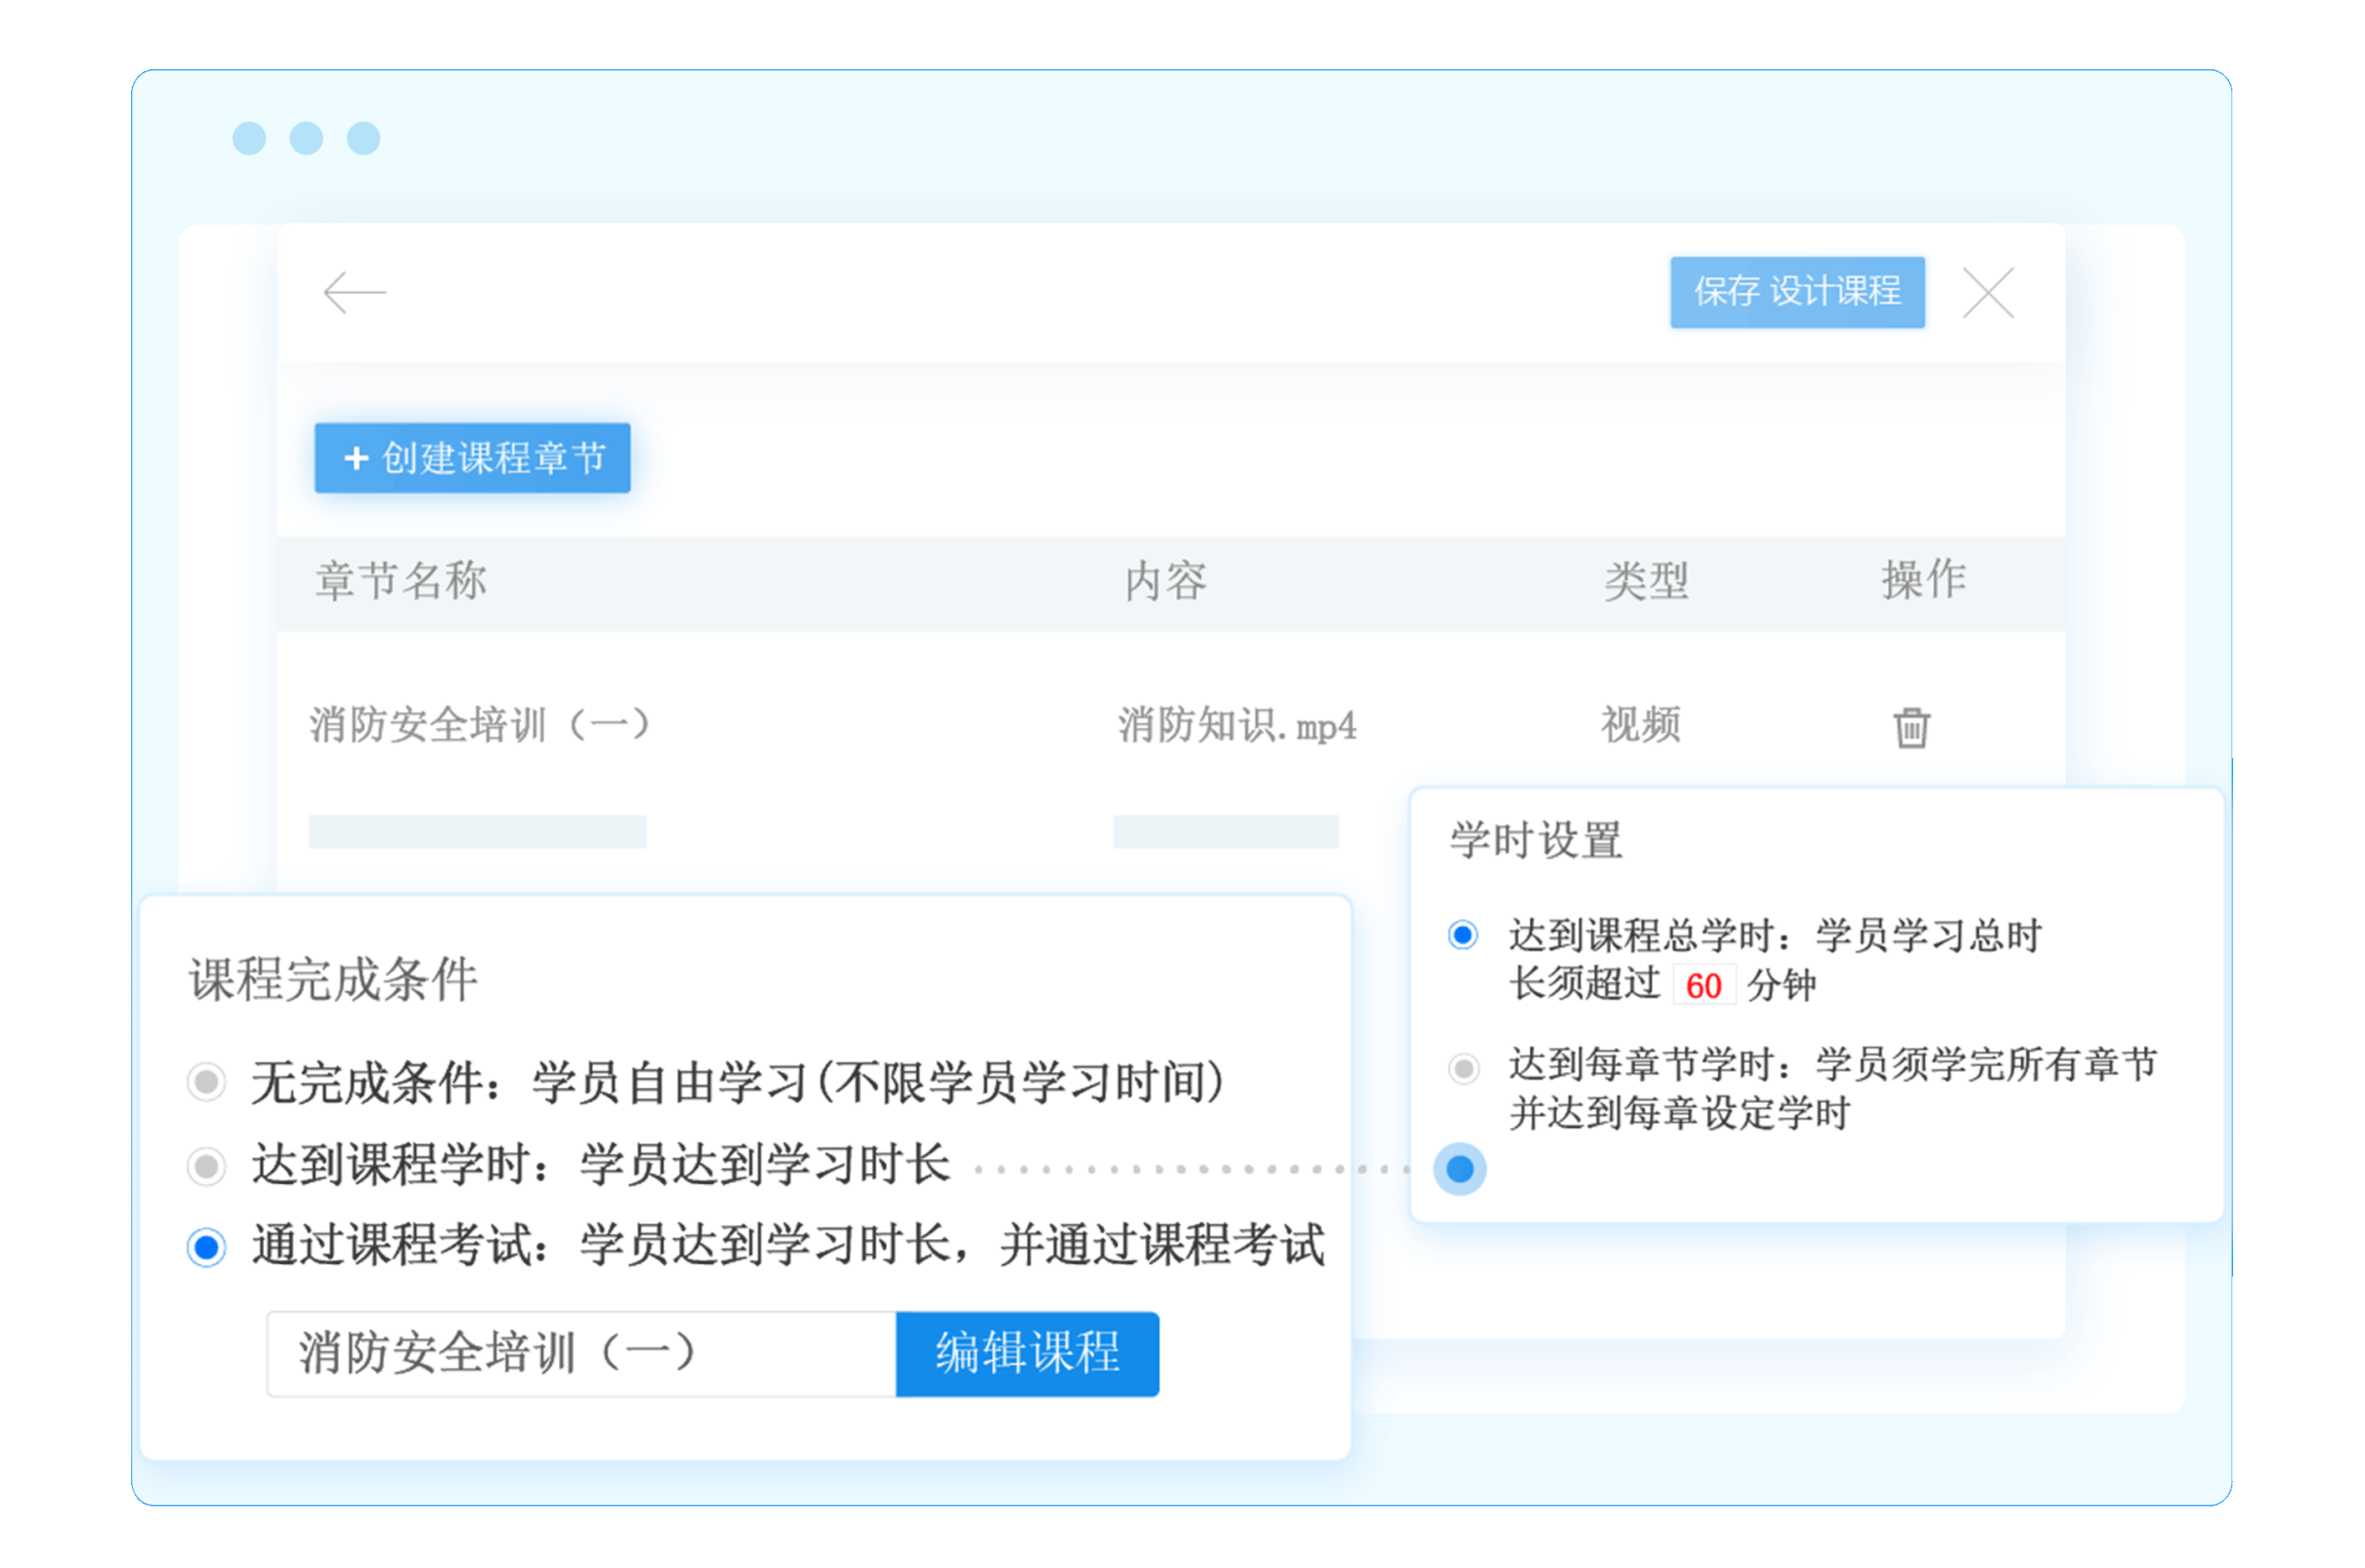Screen dimensions: 2365x1568
Task: Click the blue connector dot in 学时设置 panel
Action: pyautogui.click(x=1459, y=1168)
